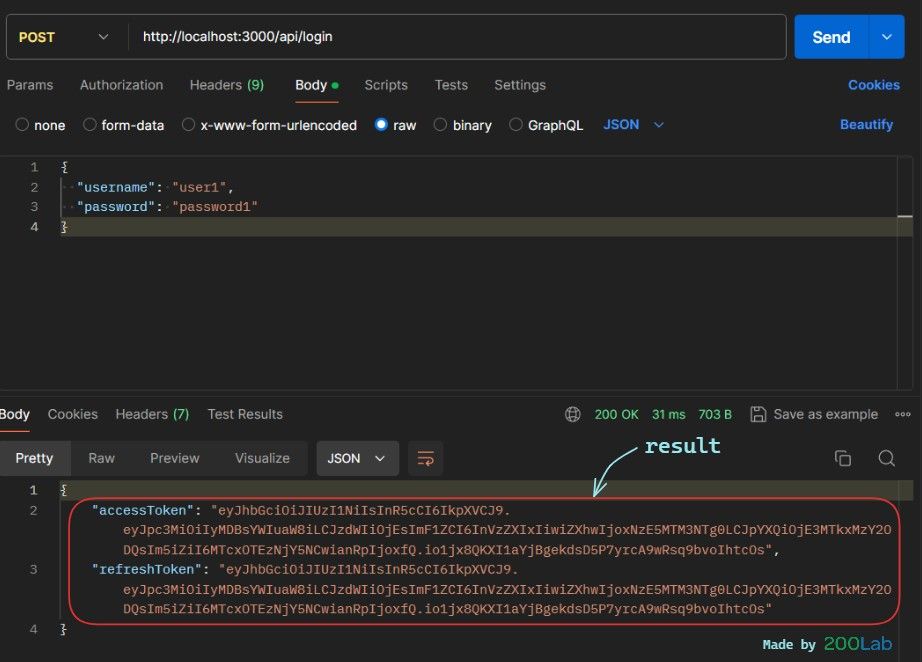Select the GraphQL body option
Viewport: 922px width, 662px height.
tap(516, 125)
